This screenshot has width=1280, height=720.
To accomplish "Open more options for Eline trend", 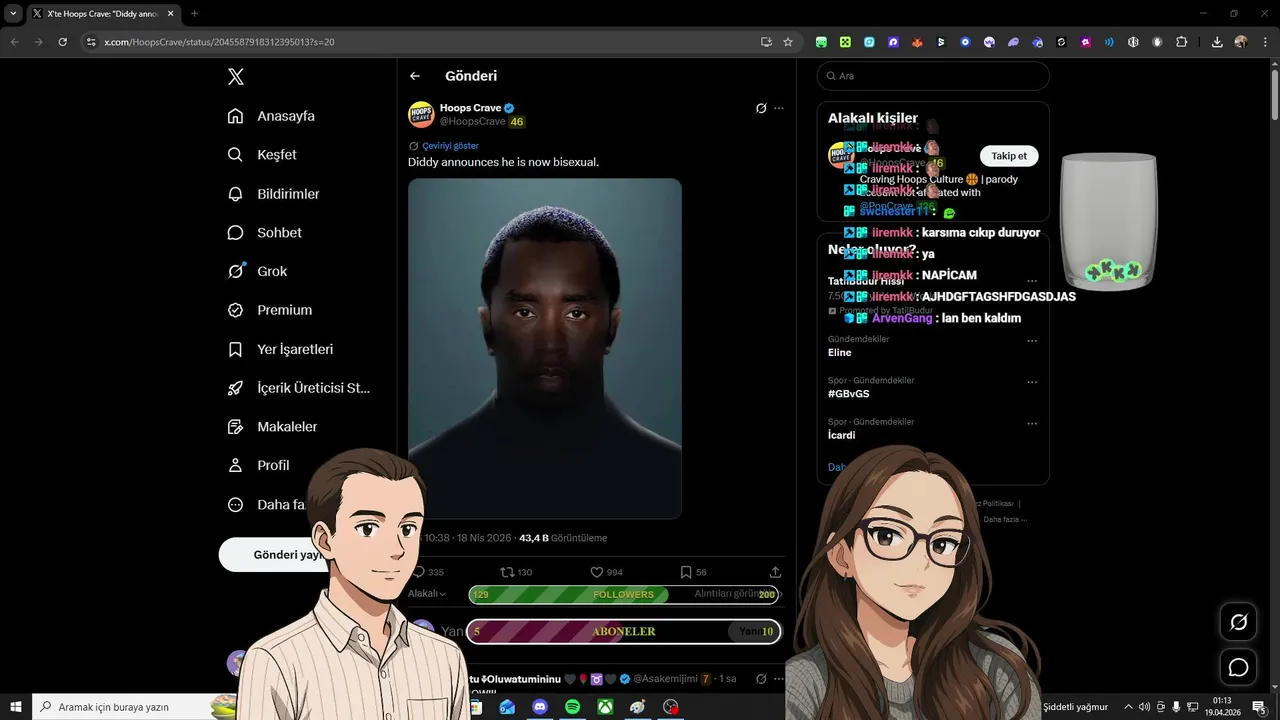I will (1032, 341).
